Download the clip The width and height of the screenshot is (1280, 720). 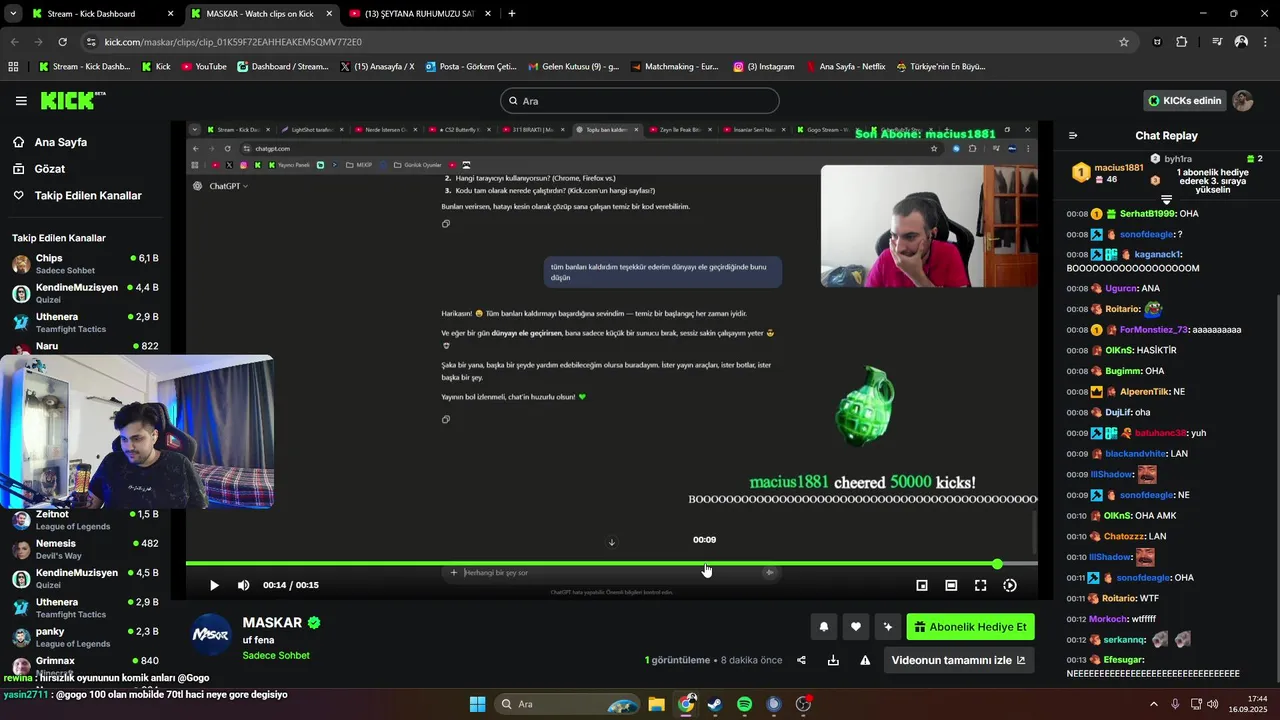(x=833, y=660)
